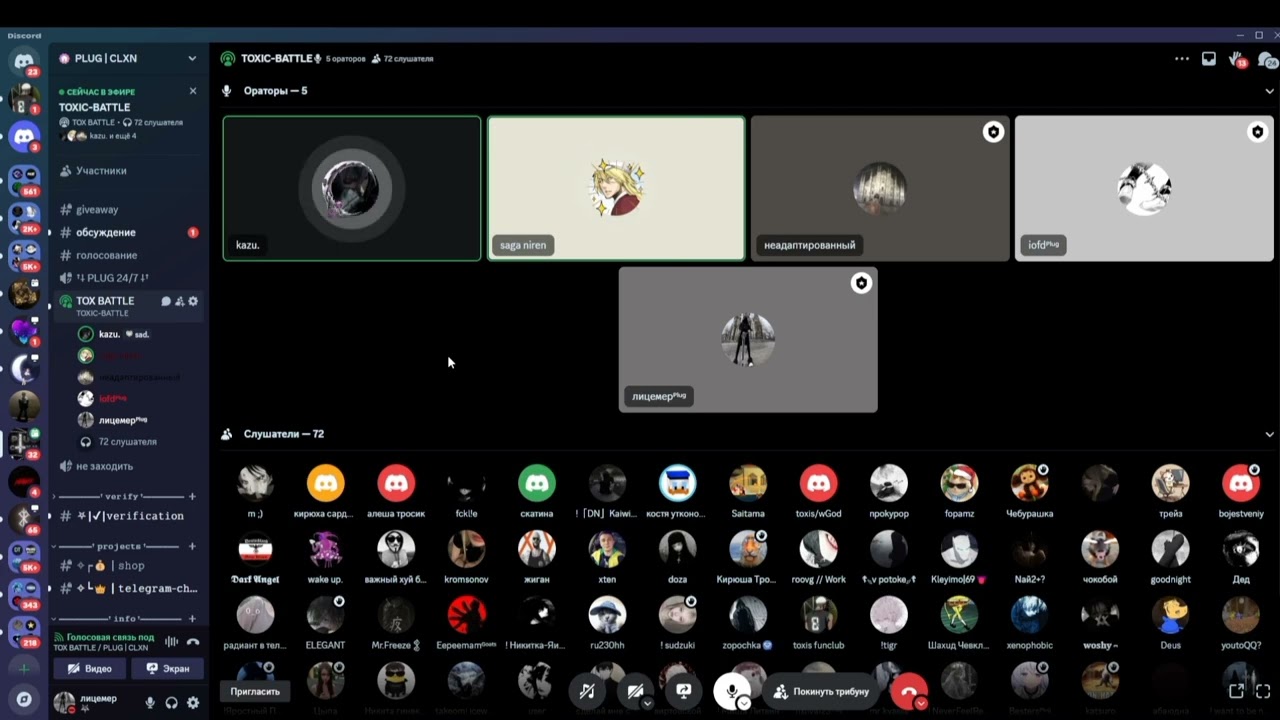
Task: Select saga niren speaker tile
Action: 616,188
